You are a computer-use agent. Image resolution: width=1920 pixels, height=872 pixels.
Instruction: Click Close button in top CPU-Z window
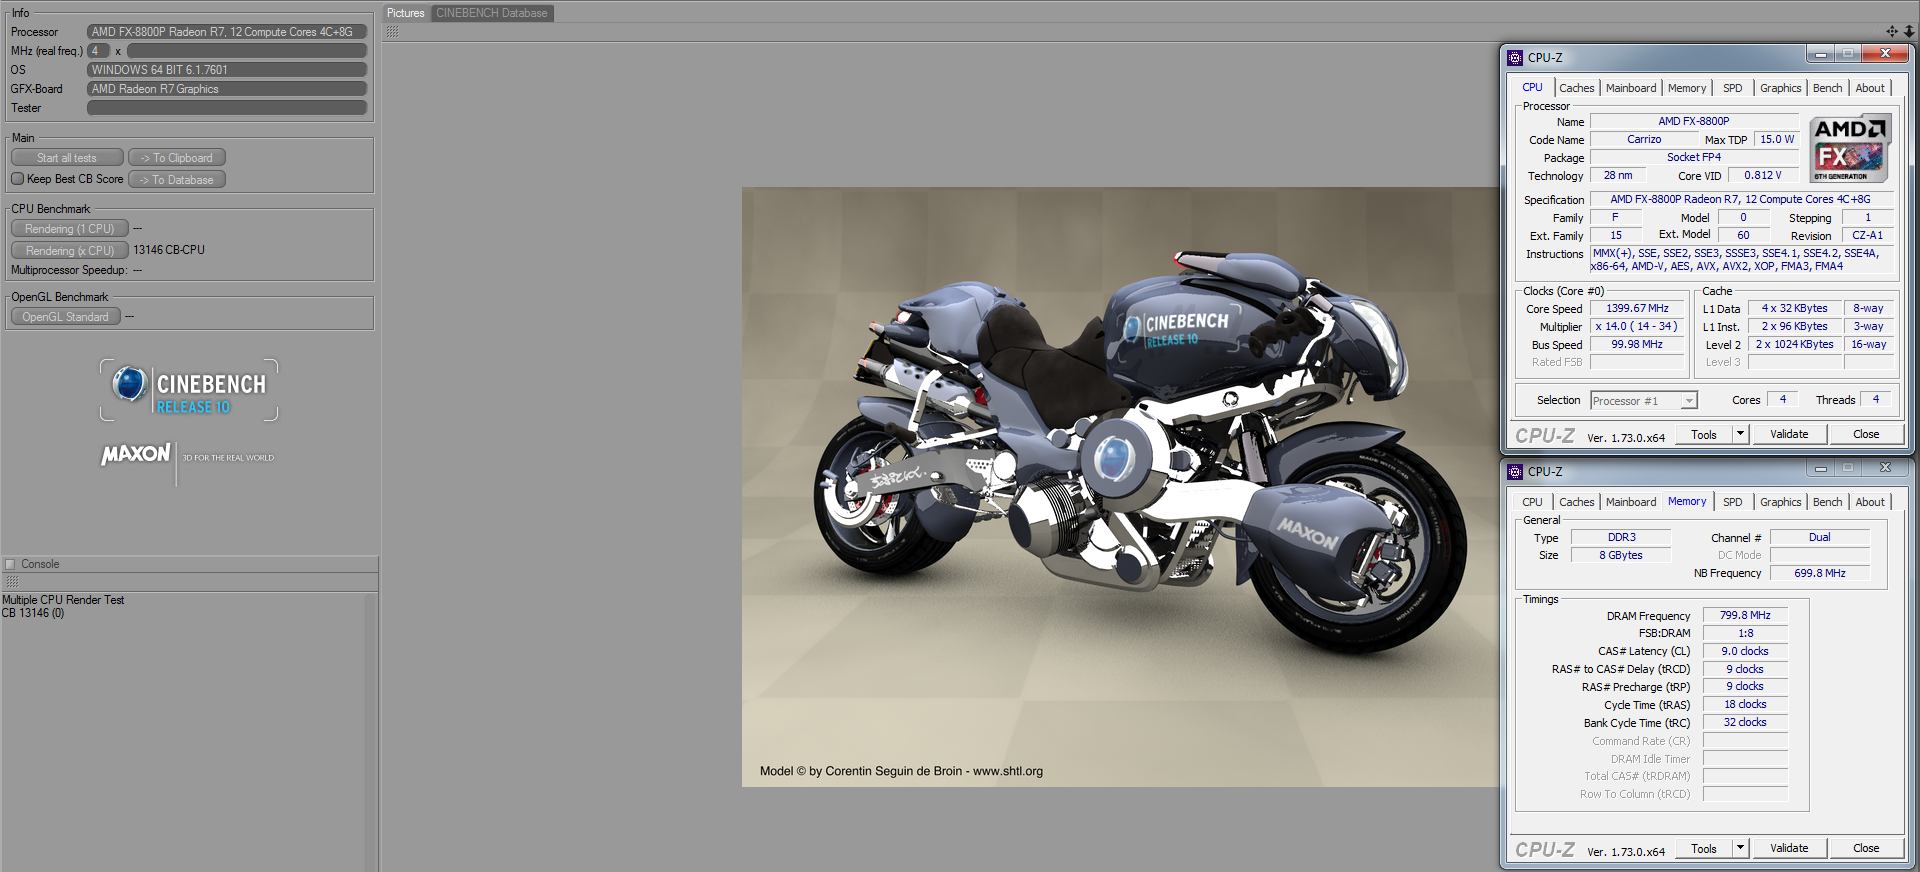(x=1866, y=434)
